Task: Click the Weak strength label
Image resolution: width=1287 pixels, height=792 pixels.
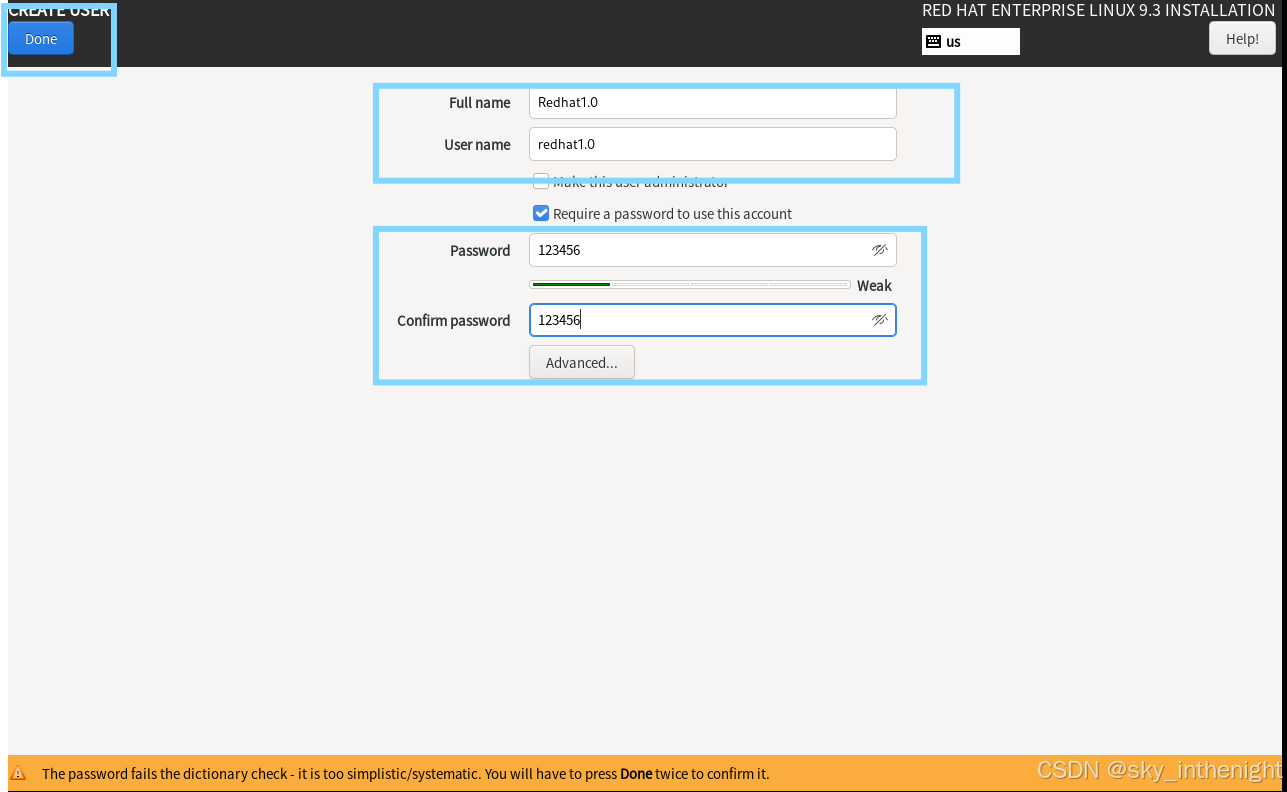Action: pos(874,286)
